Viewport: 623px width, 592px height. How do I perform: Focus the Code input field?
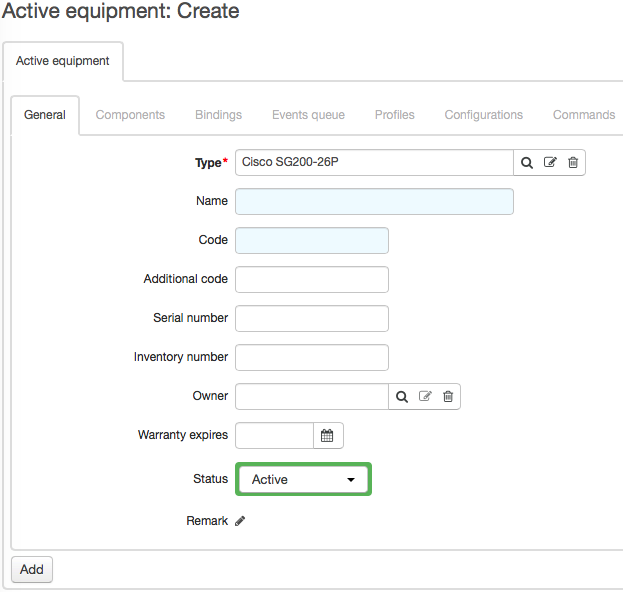[x=312, y=240]
